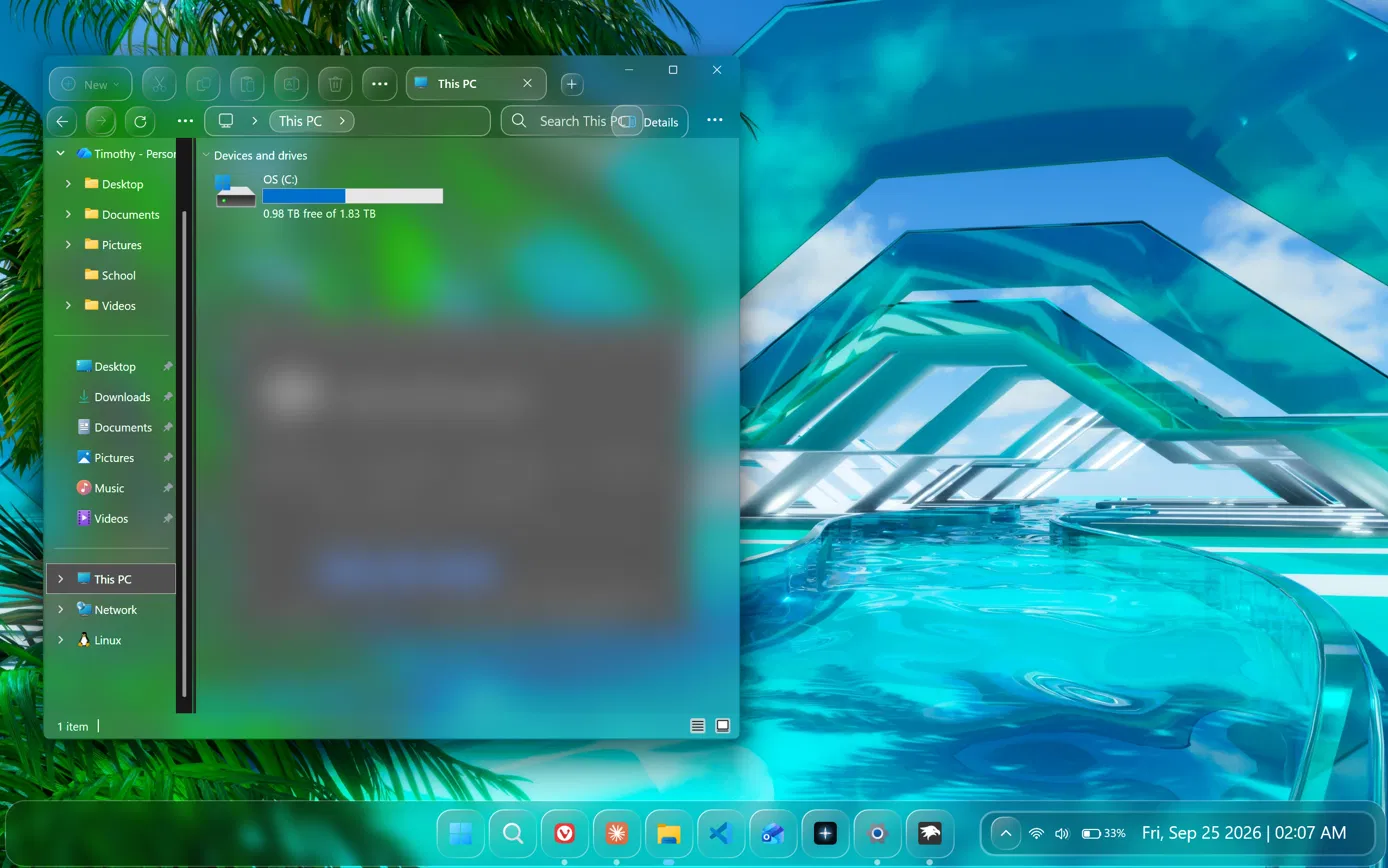
Task: Click the Wi-Fi icon in system tray
Action: pos(1037,833)
